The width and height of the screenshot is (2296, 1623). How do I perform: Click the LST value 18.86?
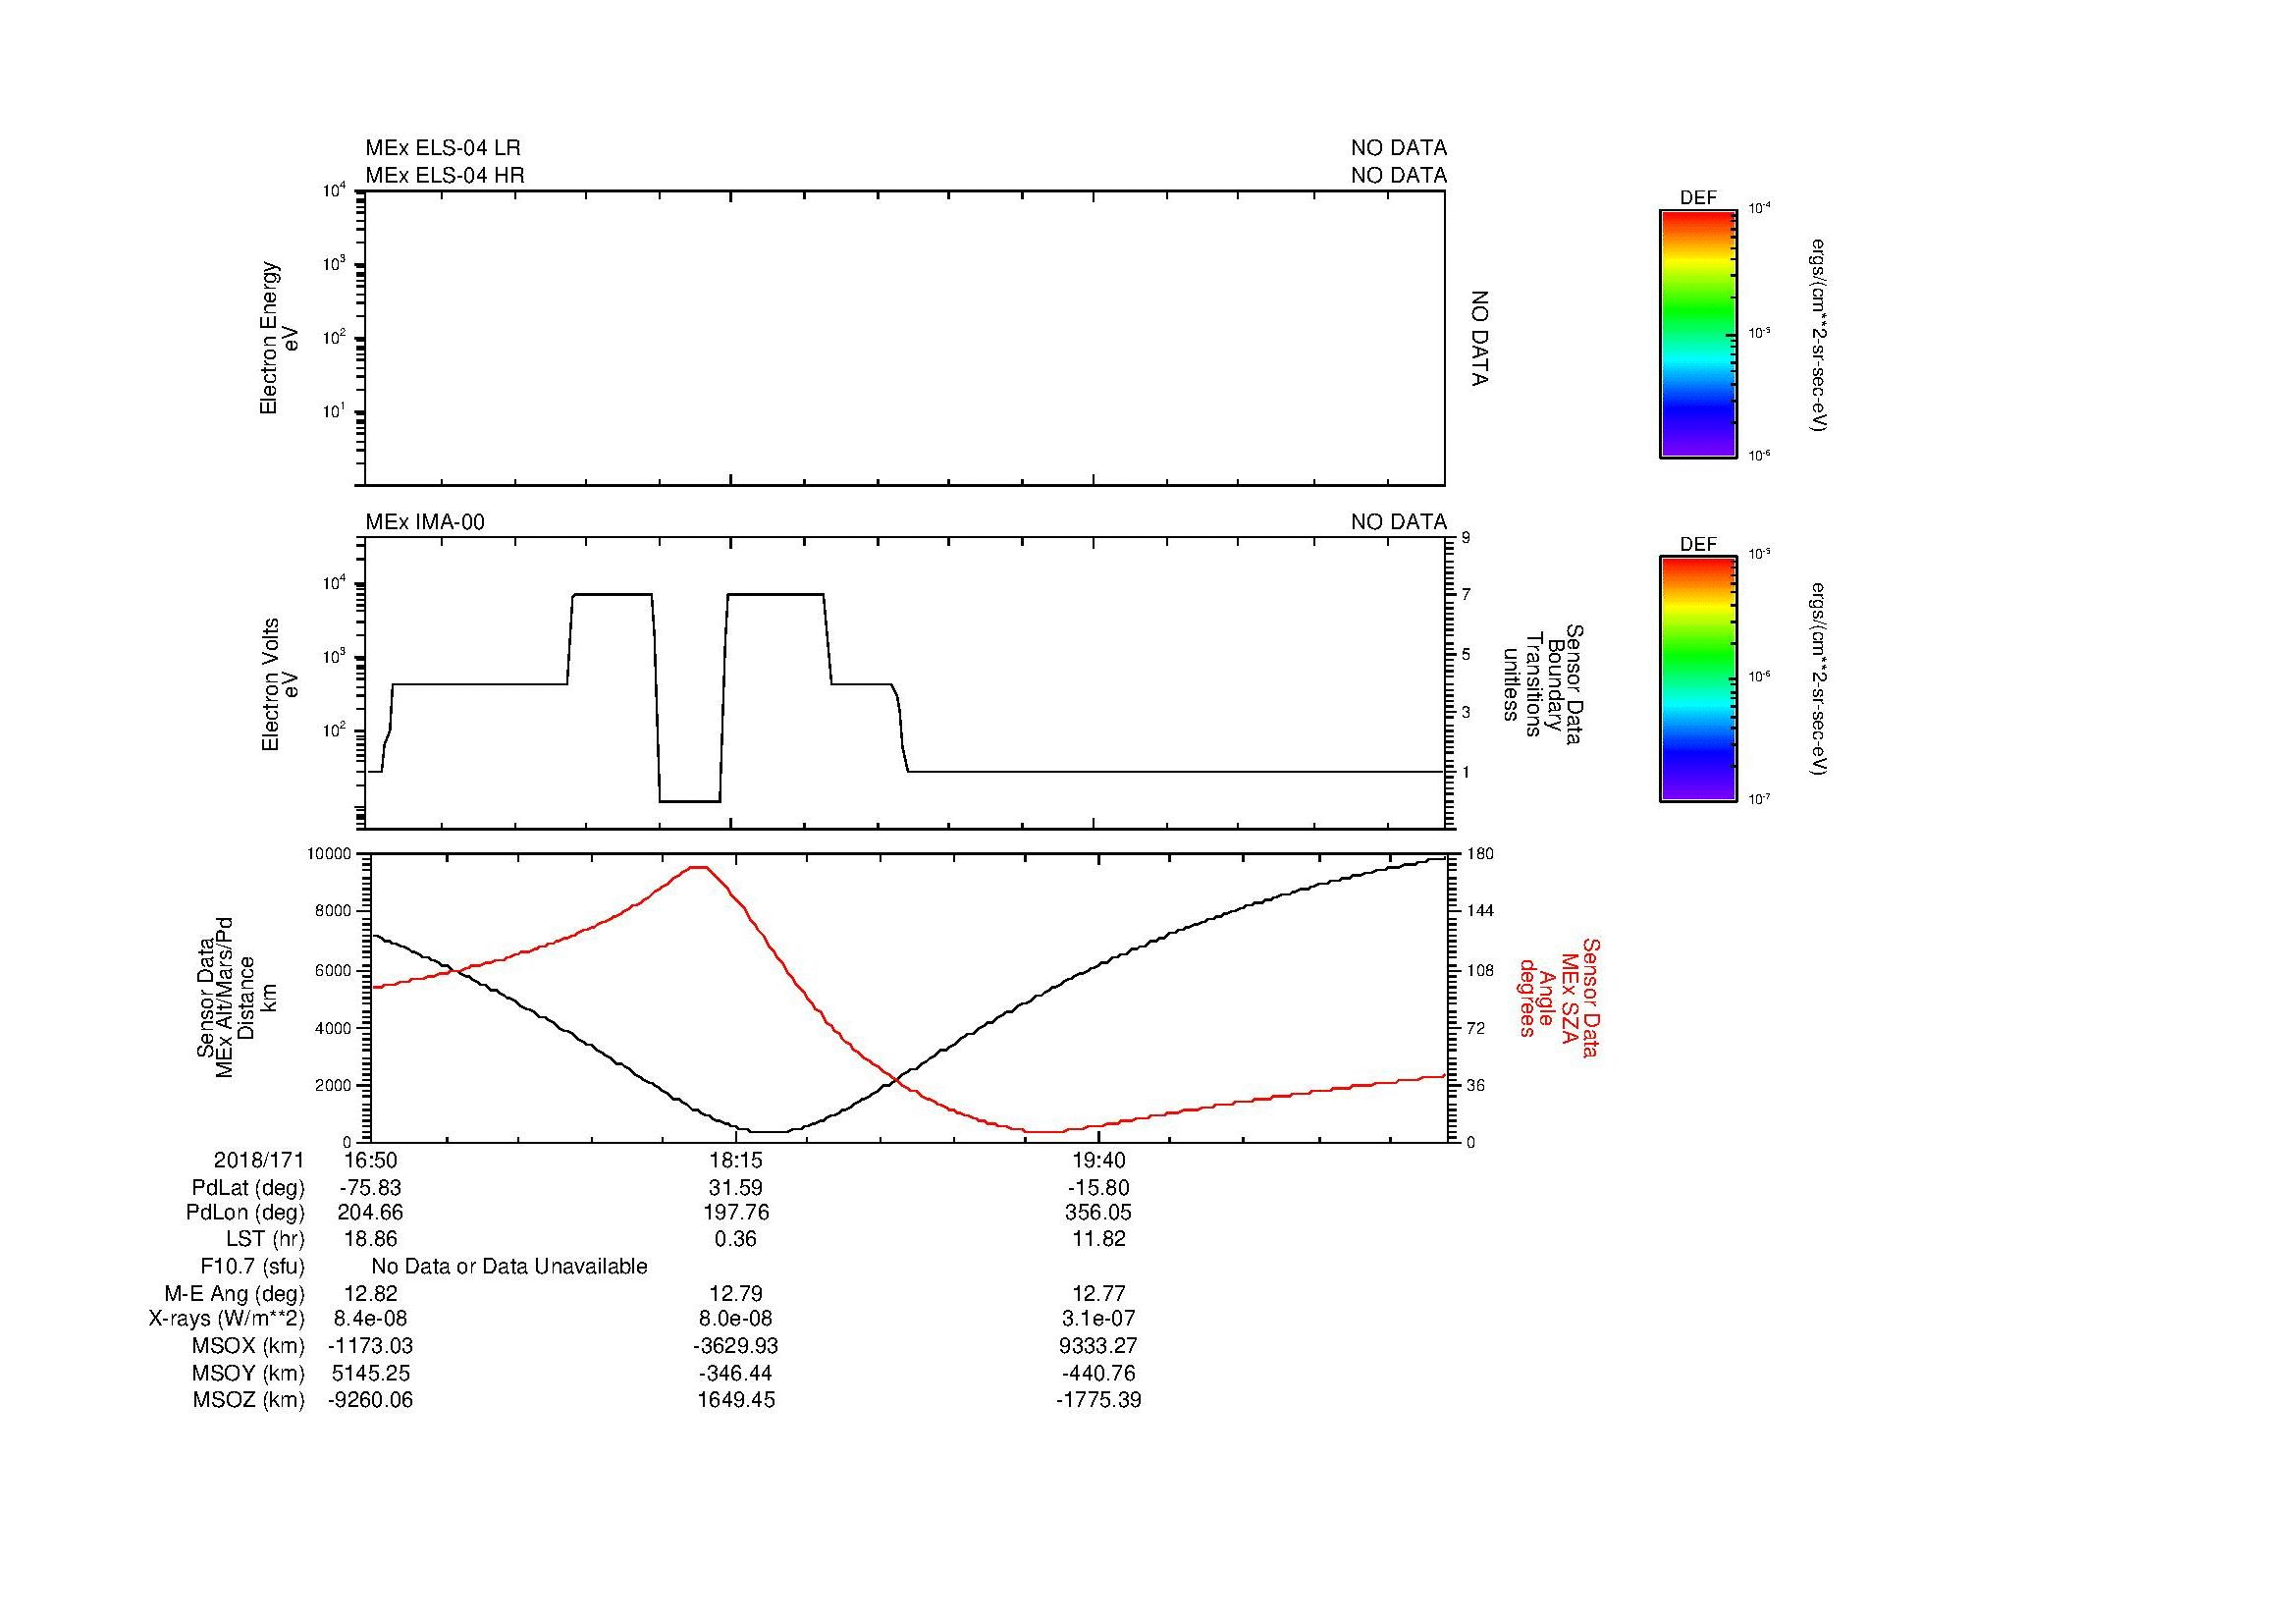[371, 1239]
